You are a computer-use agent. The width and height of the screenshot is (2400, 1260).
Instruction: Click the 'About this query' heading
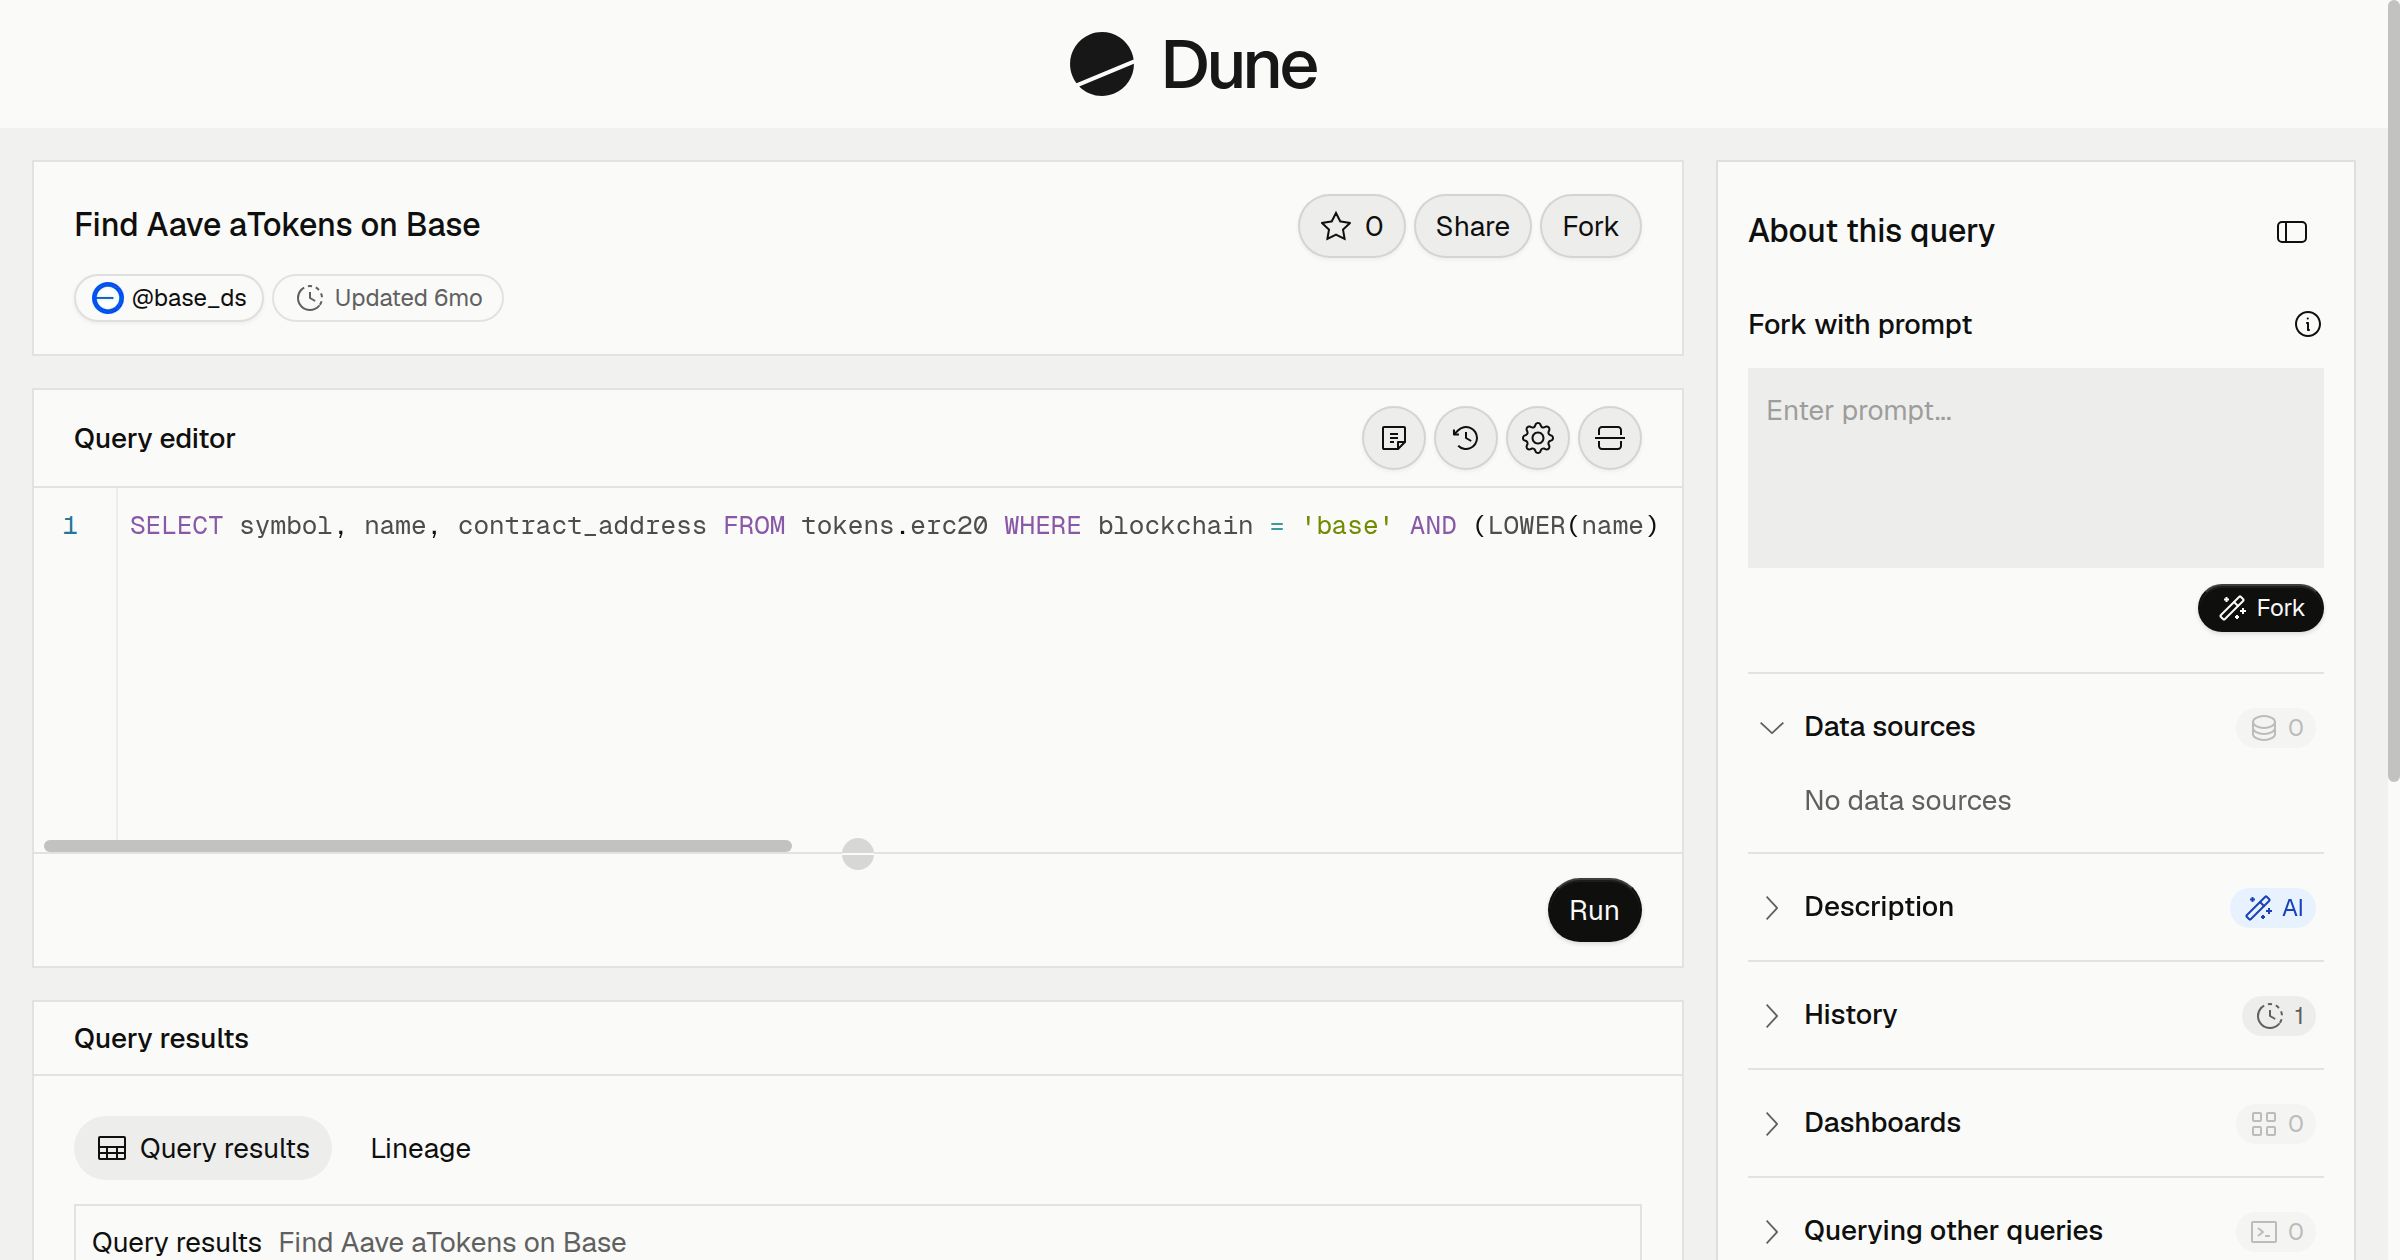pos(1871,231)
